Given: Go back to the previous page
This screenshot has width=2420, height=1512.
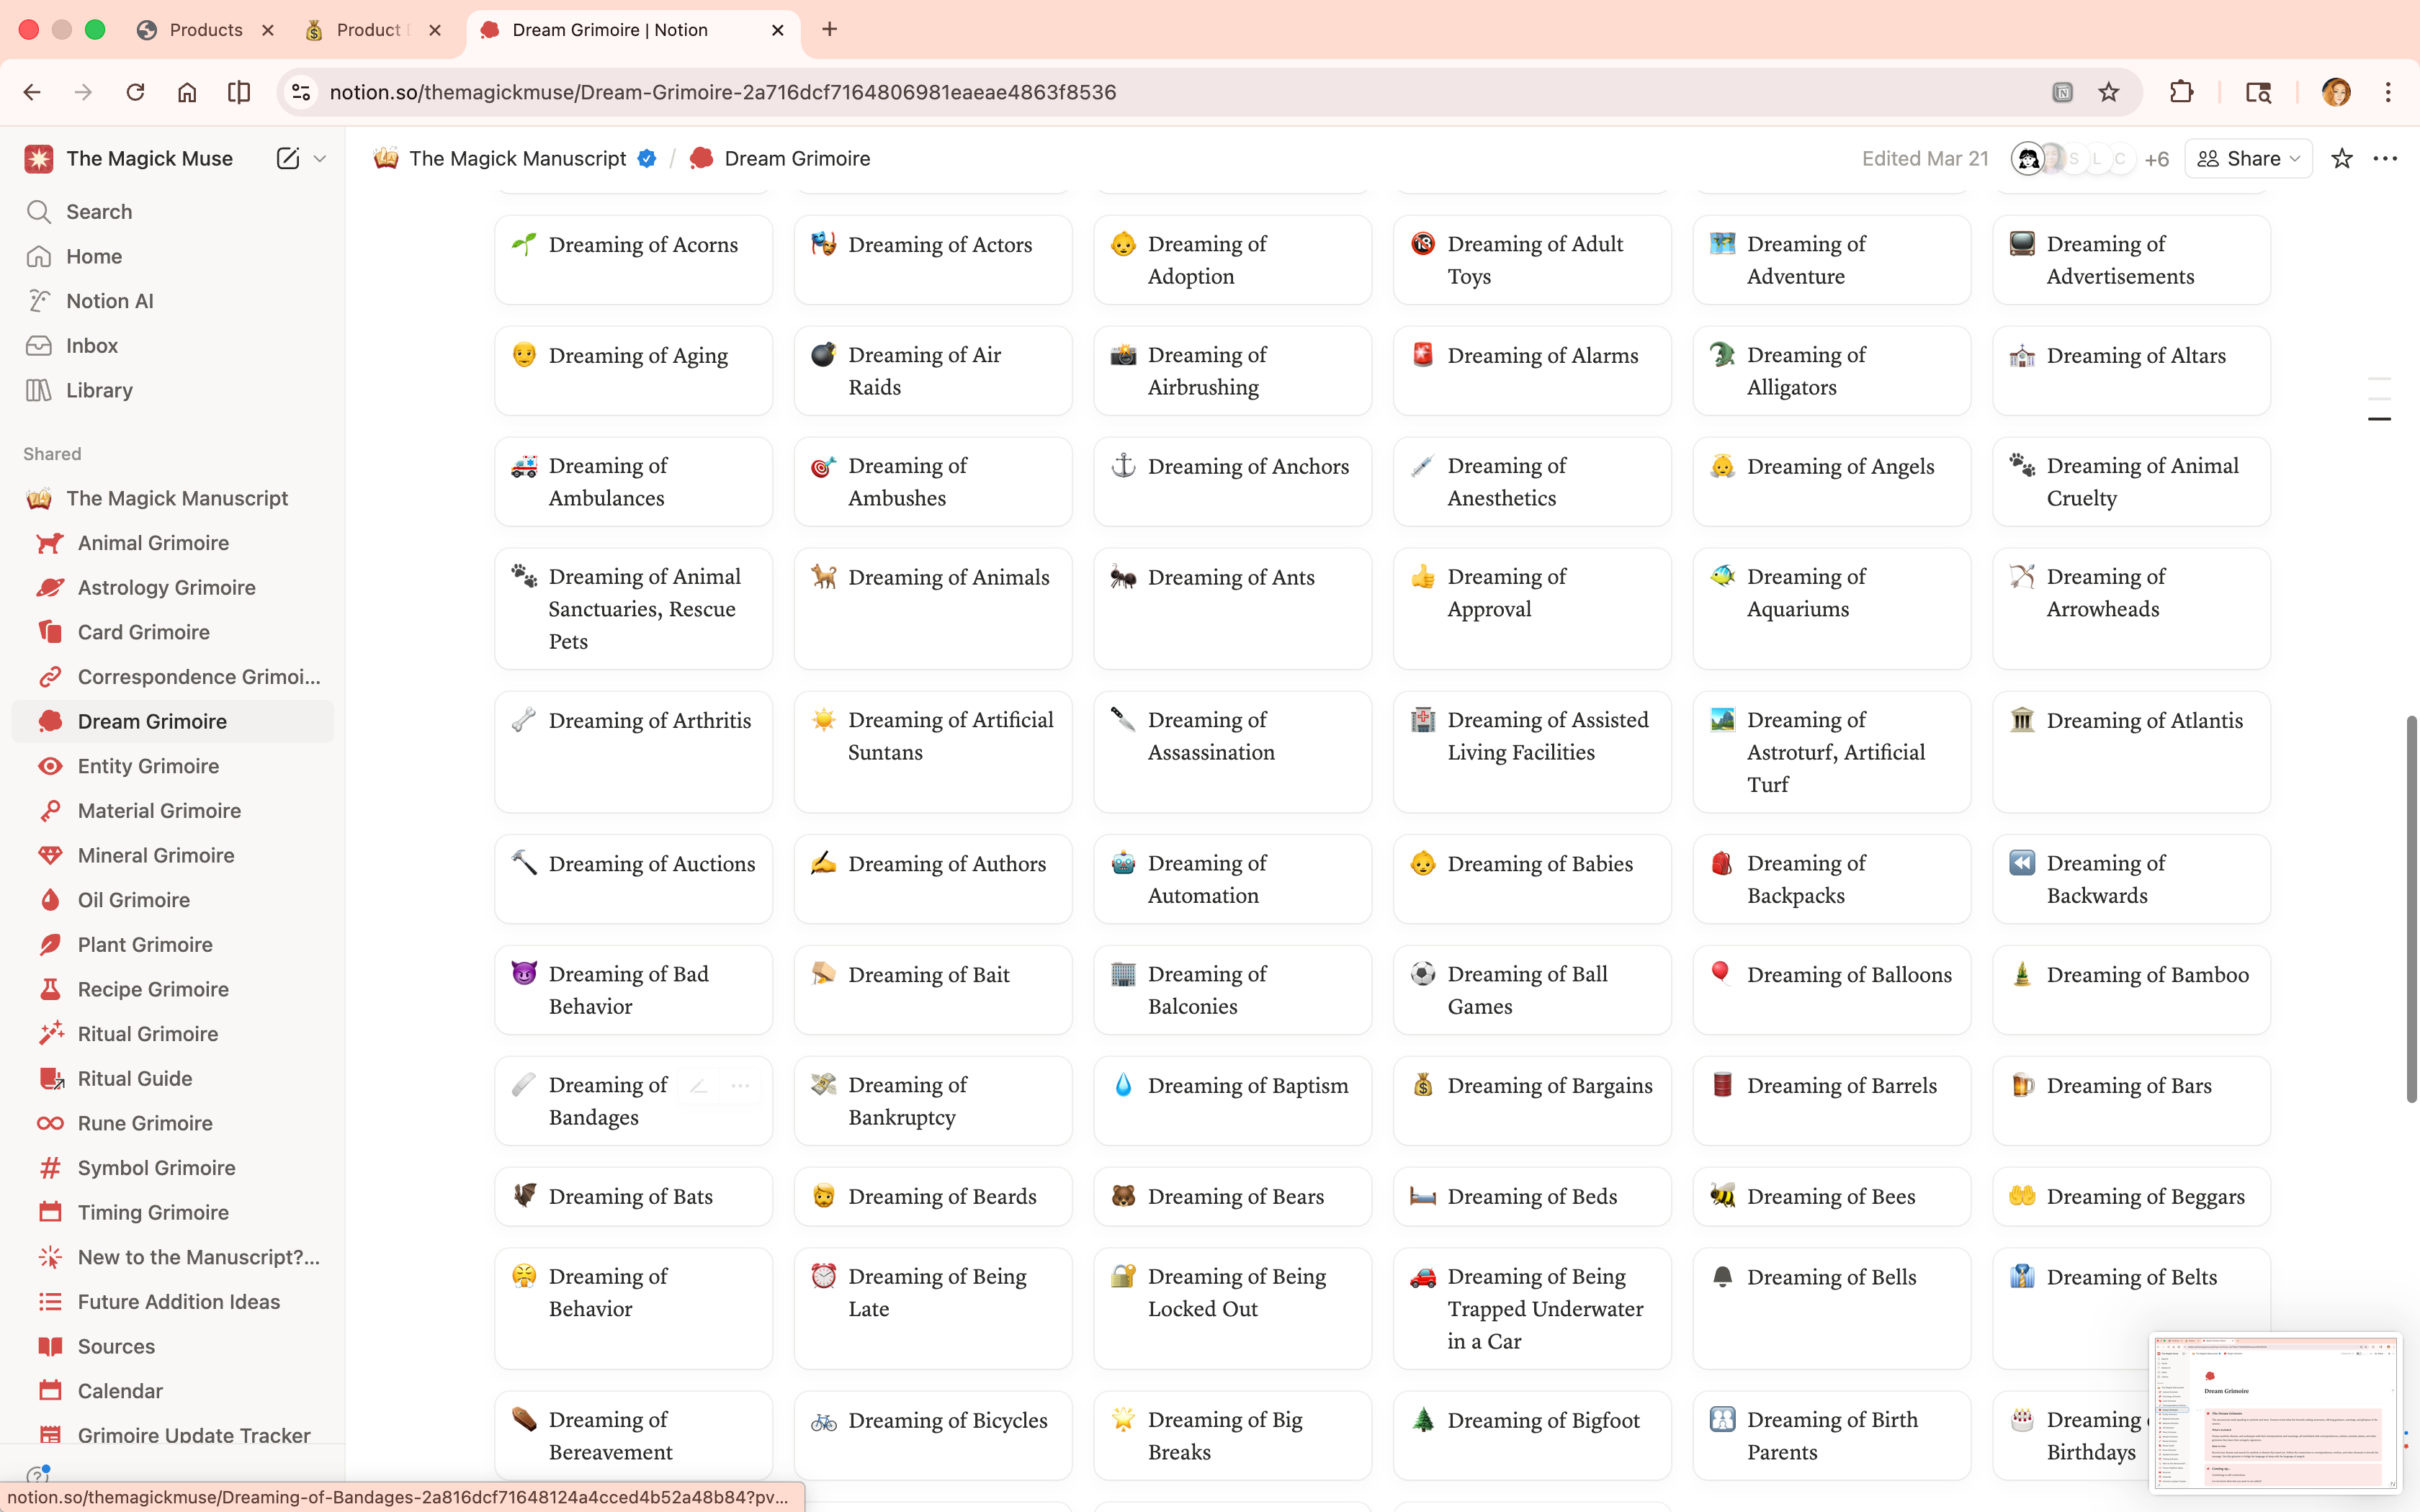Looking at the screenshot, I should coord(32,92).
